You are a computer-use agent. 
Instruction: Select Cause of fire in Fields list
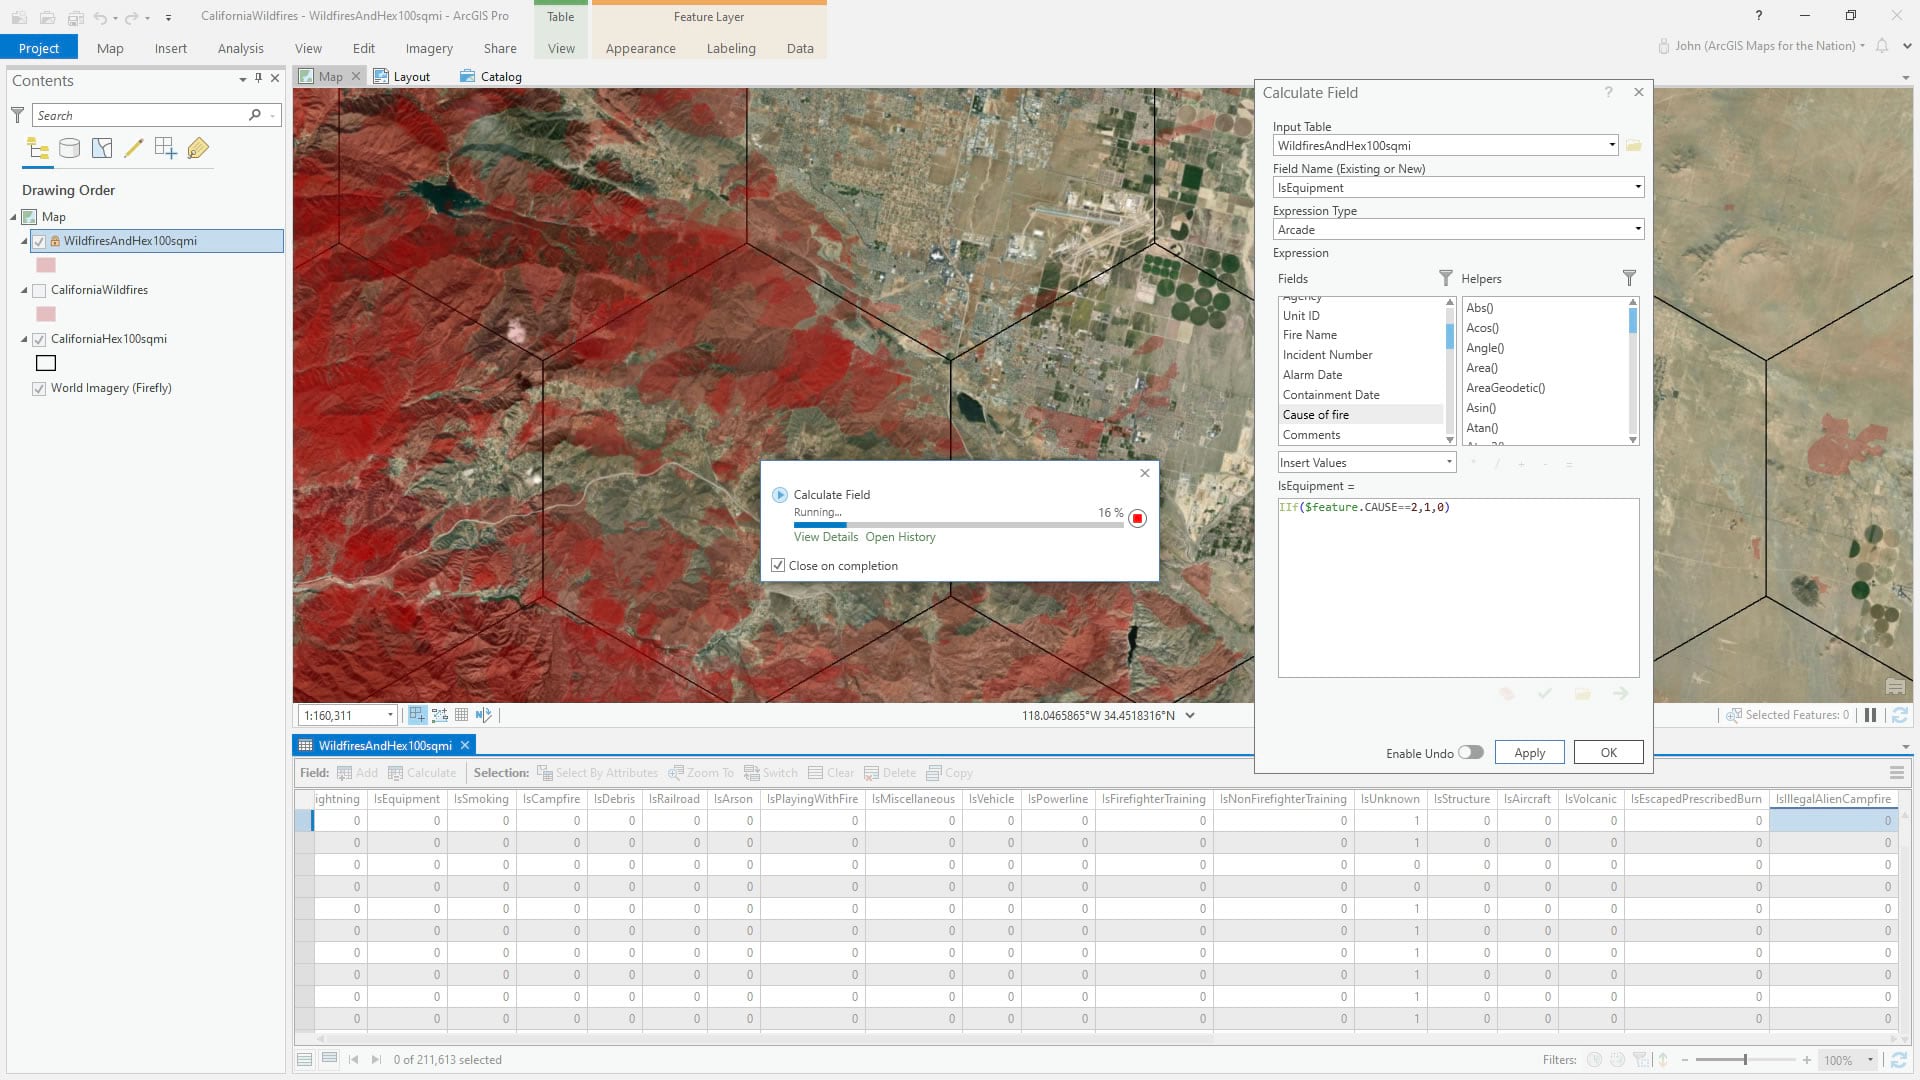pyautogui.click(x=1361, y=414)
